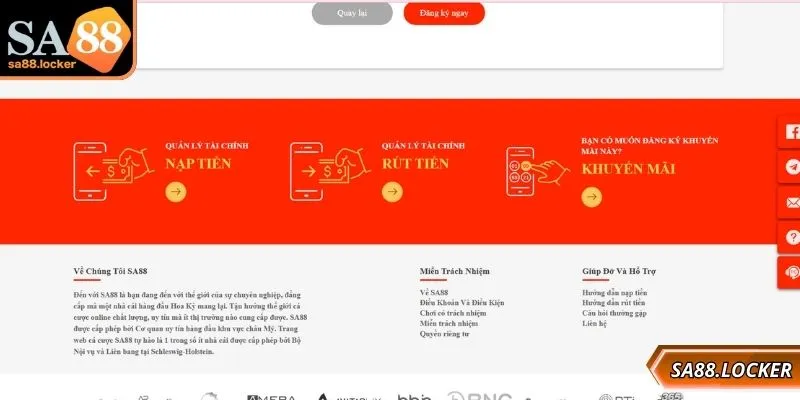Open Câu hỏi thường gặp link
Image resolution: width=800 pixels, height=400 pixels.
point(614,313)
